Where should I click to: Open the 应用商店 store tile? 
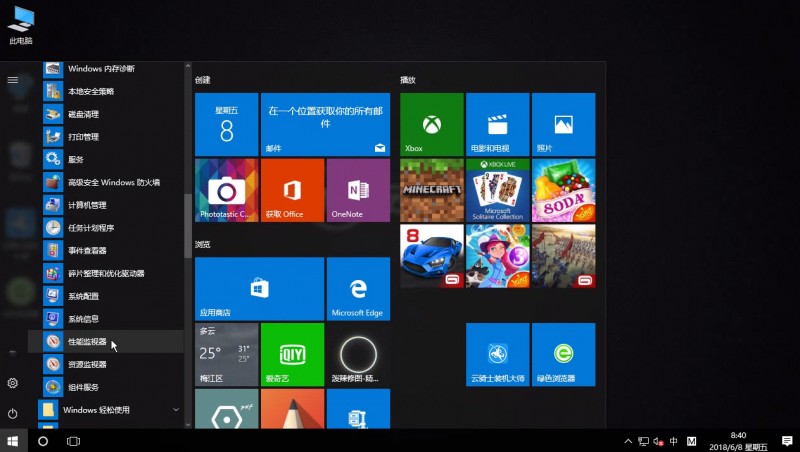[x=259, y=289]
